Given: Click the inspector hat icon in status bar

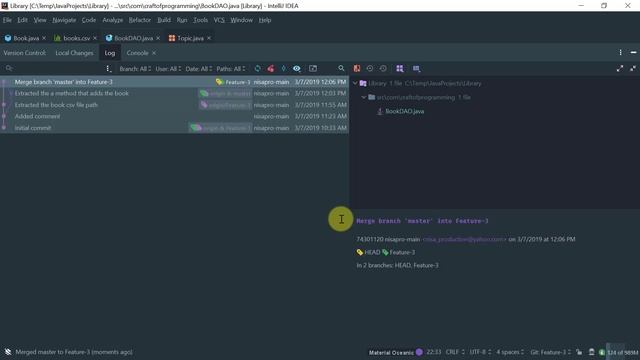Looking at the screenshot, I should click(591, 352).
